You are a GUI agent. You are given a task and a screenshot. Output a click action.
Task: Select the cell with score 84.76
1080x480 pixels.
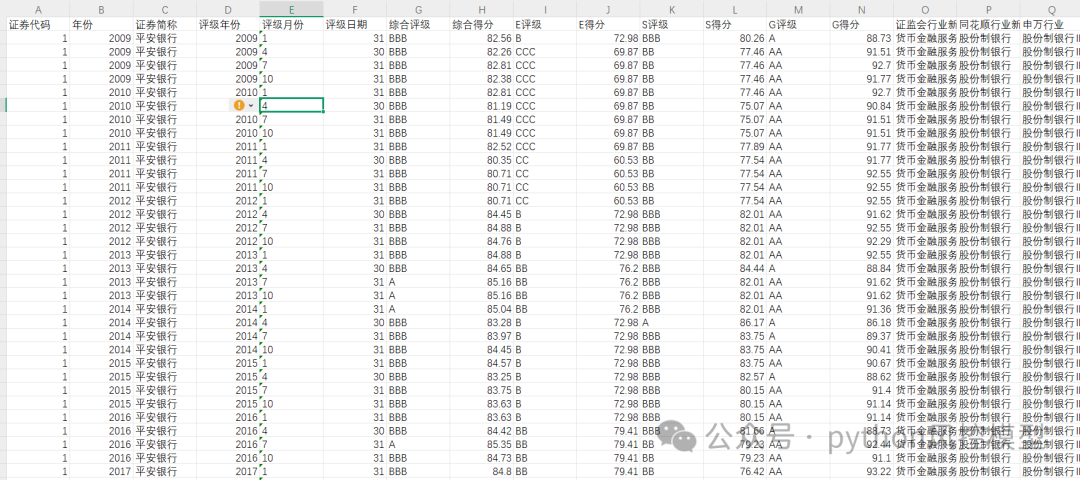481,241
